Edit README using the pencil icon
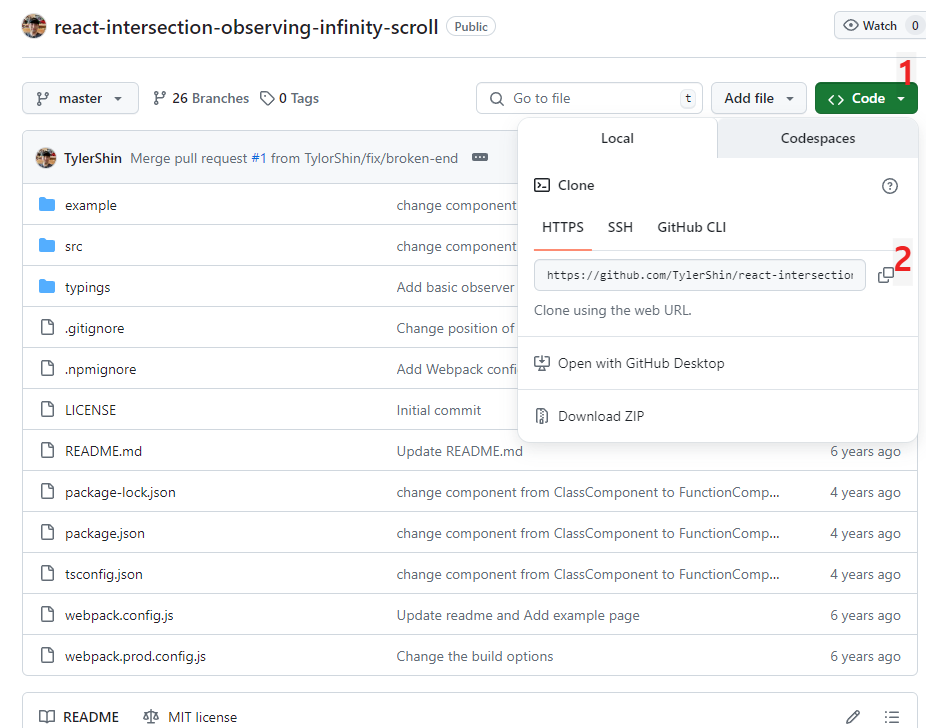 point(853,717)
